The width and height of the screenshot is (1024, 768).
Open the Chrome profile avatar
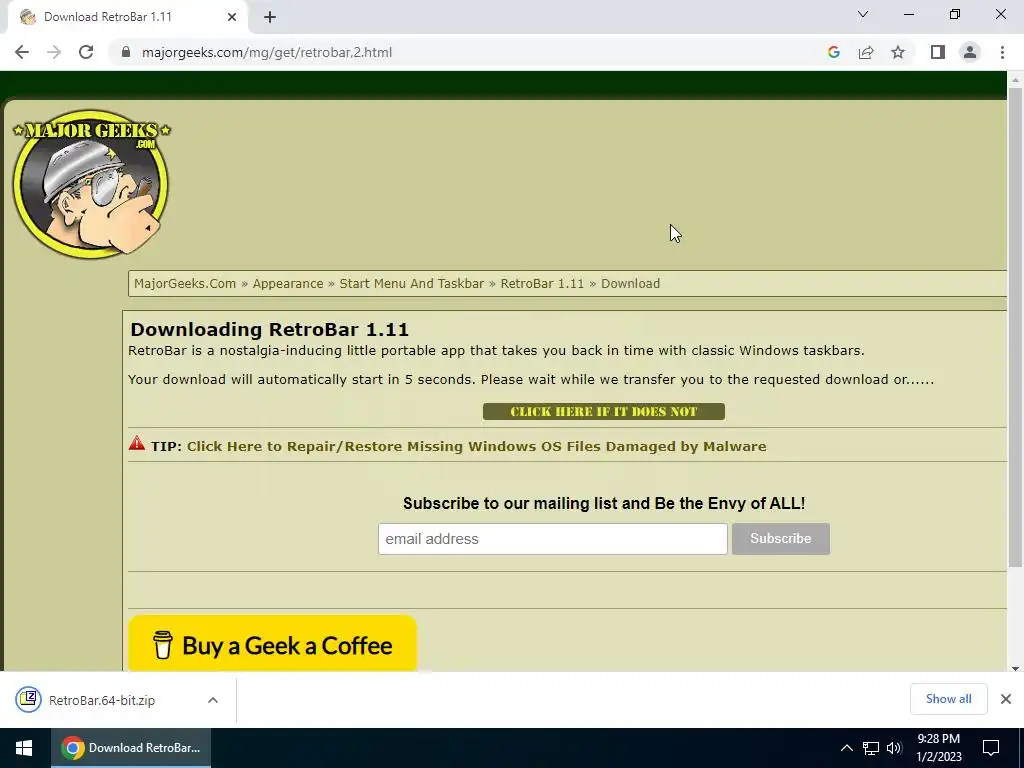click(x=970, y=52)
